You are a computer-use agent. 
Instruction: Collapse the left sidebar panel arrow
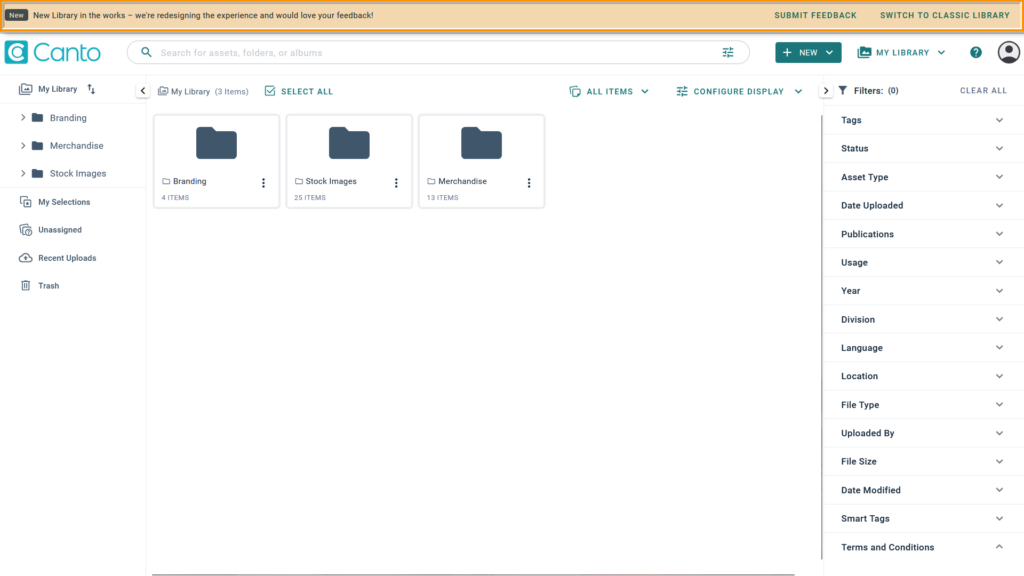[143, 91]
